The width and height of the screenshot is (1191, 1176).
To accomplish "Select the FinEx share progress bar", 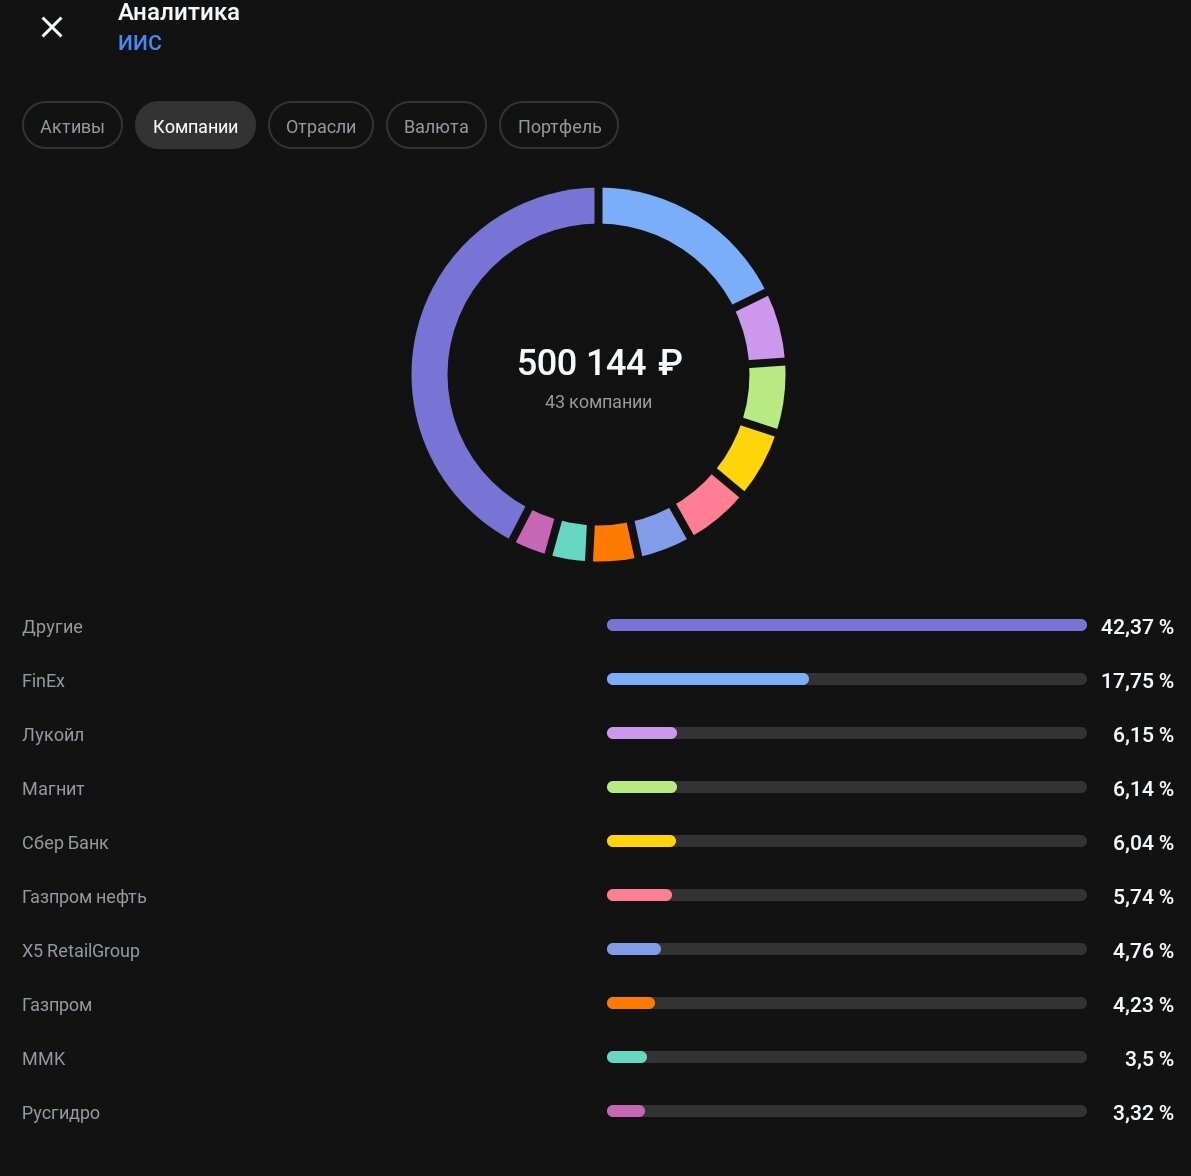I will [x=847, y=679].
